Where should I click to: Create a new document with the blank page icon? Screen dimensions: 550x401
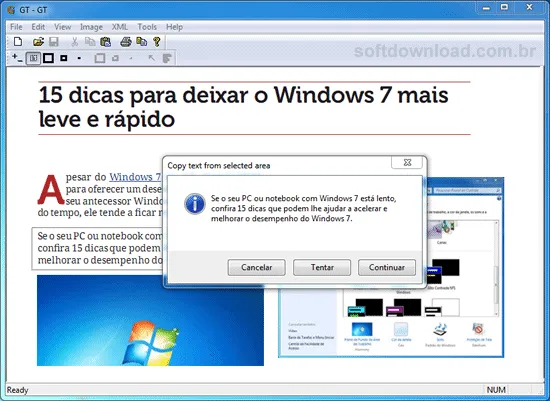pos(18,42)
